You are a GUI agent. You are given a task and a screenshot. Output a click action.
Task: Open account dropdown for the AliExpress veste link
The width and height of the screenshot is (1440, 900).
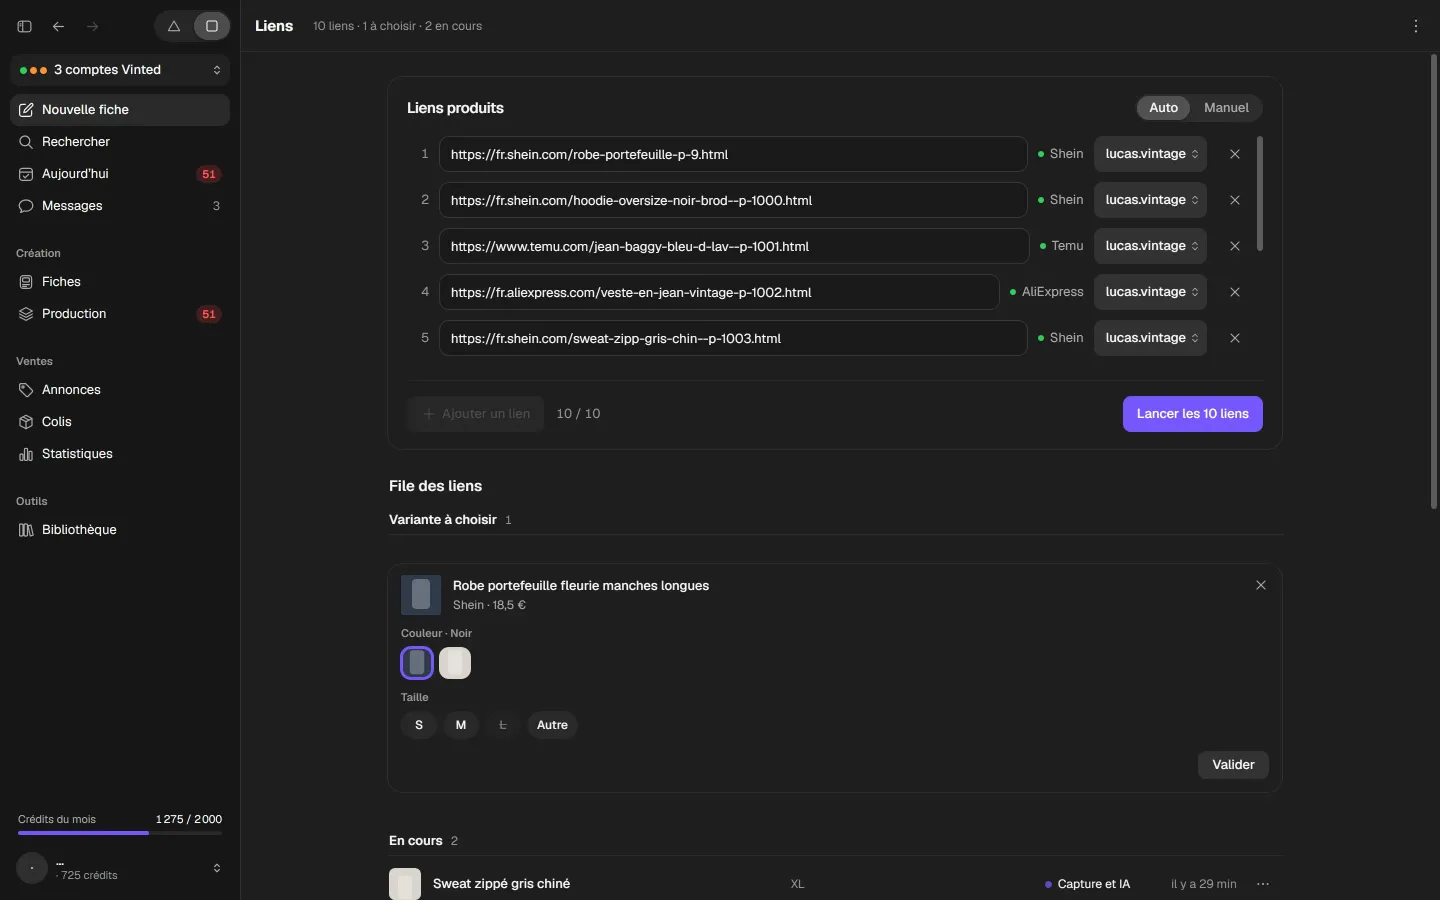tap(1150, 292)
